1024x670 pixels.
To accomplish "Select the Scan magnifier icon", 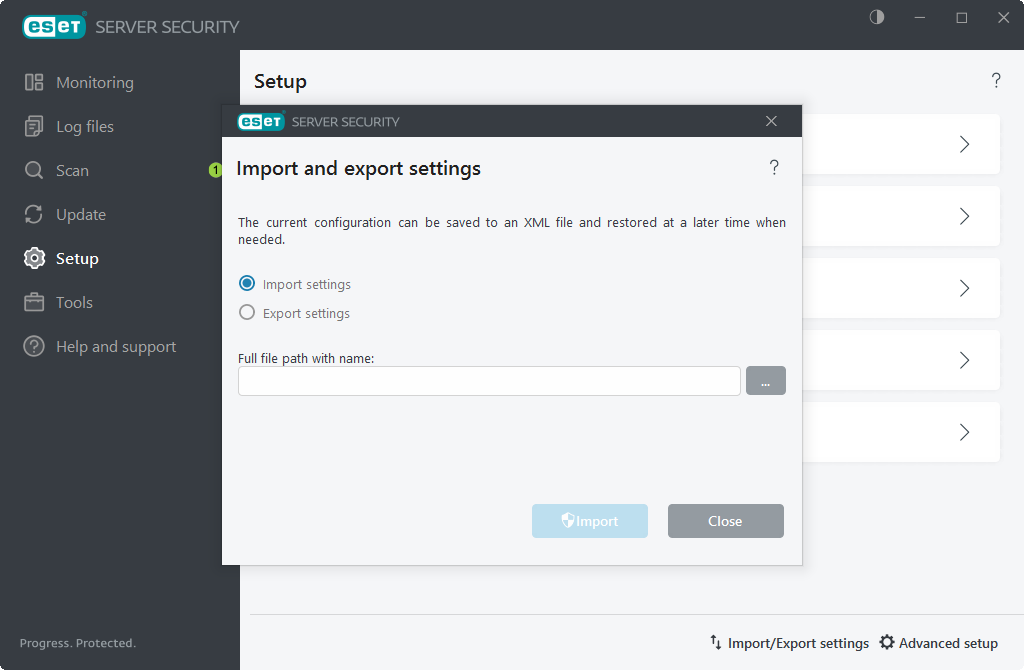I will point(34,170).
